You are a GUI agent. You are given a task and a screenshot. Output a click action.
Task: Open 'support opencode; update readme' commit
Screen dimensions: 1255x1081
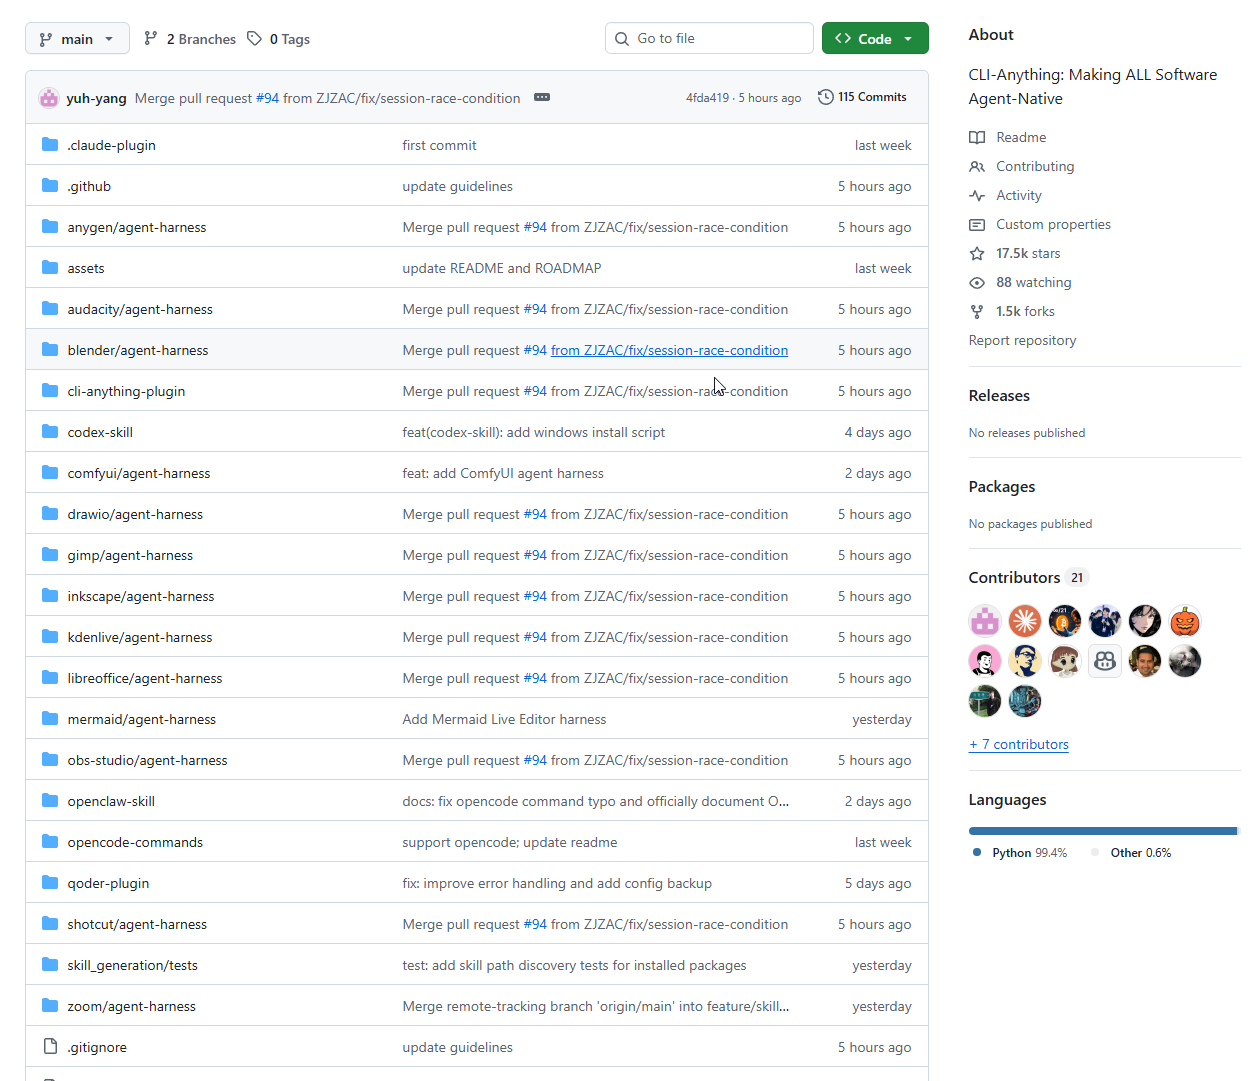click(x=510, y=842)
